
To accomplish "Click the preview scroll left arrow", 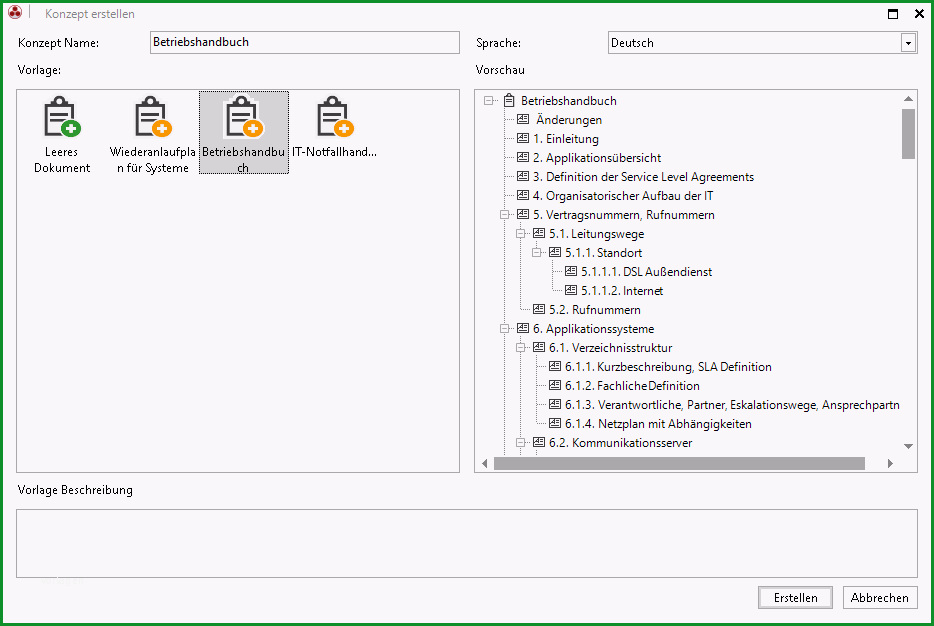I will [484, 463].
